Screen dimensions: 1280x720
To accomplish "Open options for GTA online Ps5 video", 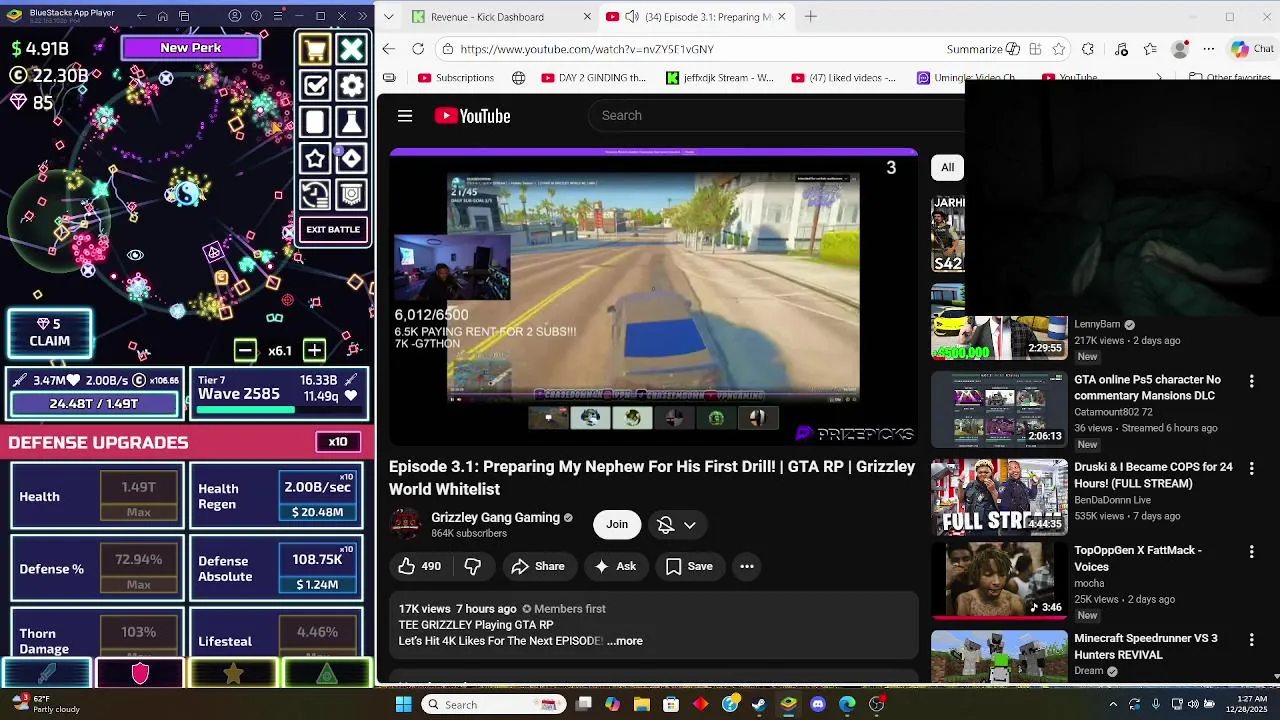I will [x=1251, y=381].
